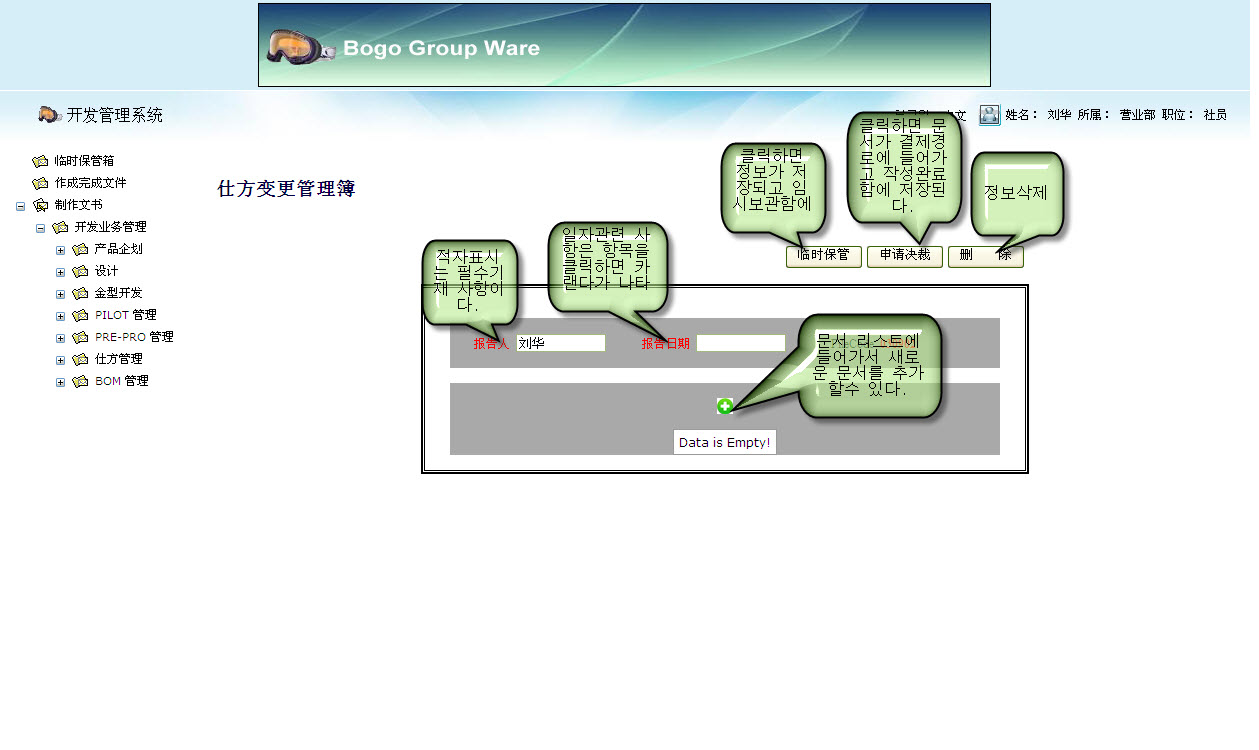Click the folder icon next to 金型开发
The image size is (1259, 750).
80,293
